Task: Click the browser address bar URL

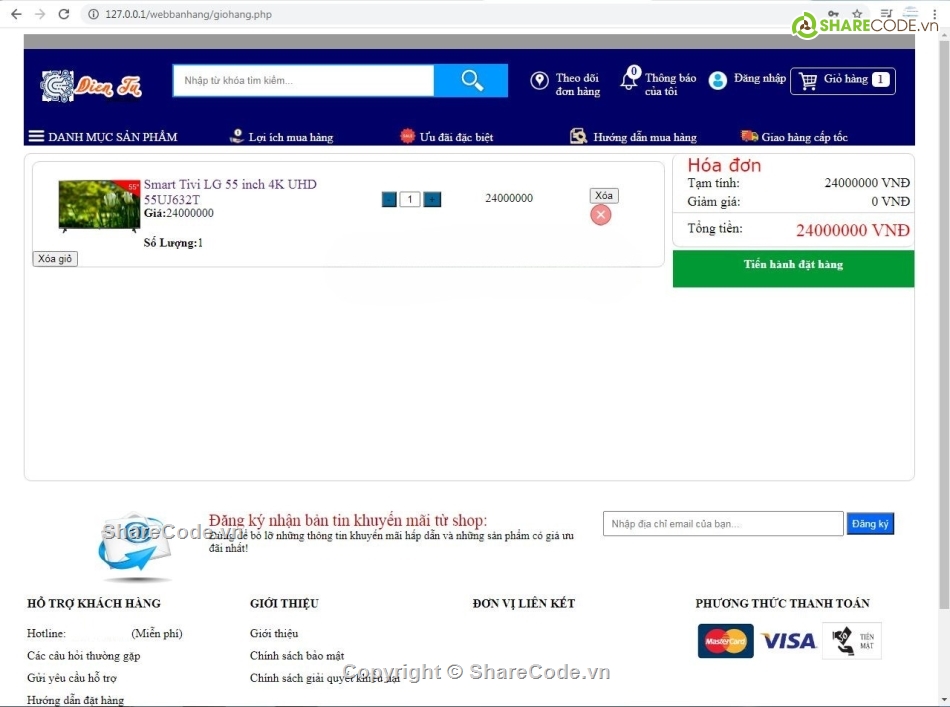Action: (188, 14)
